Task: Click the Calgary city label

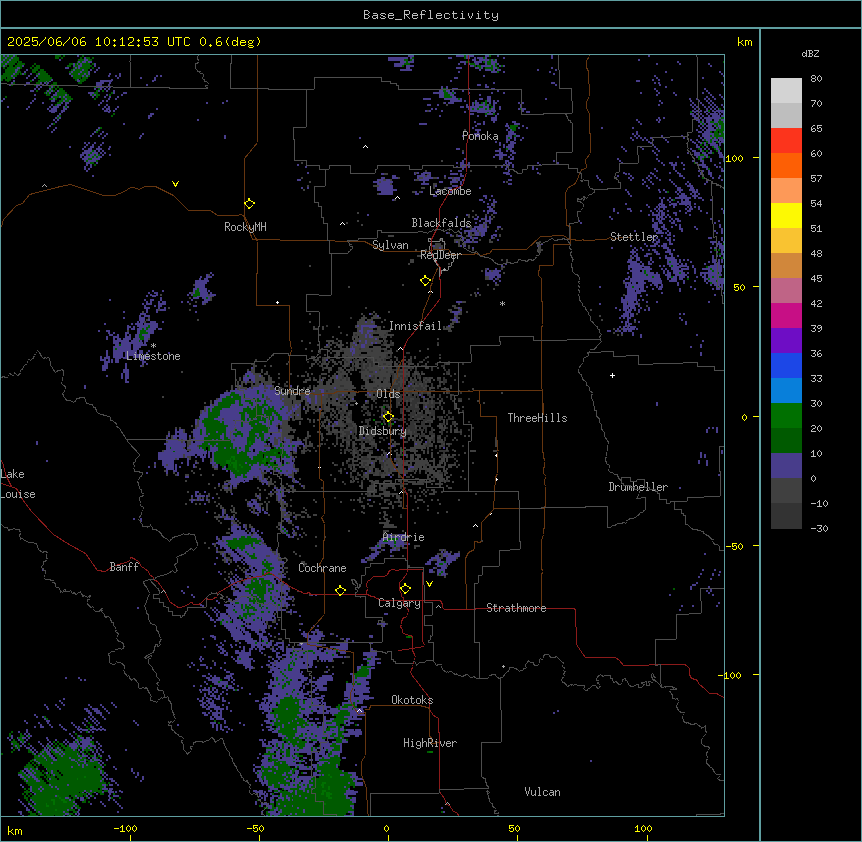Action: coord(399,603)
